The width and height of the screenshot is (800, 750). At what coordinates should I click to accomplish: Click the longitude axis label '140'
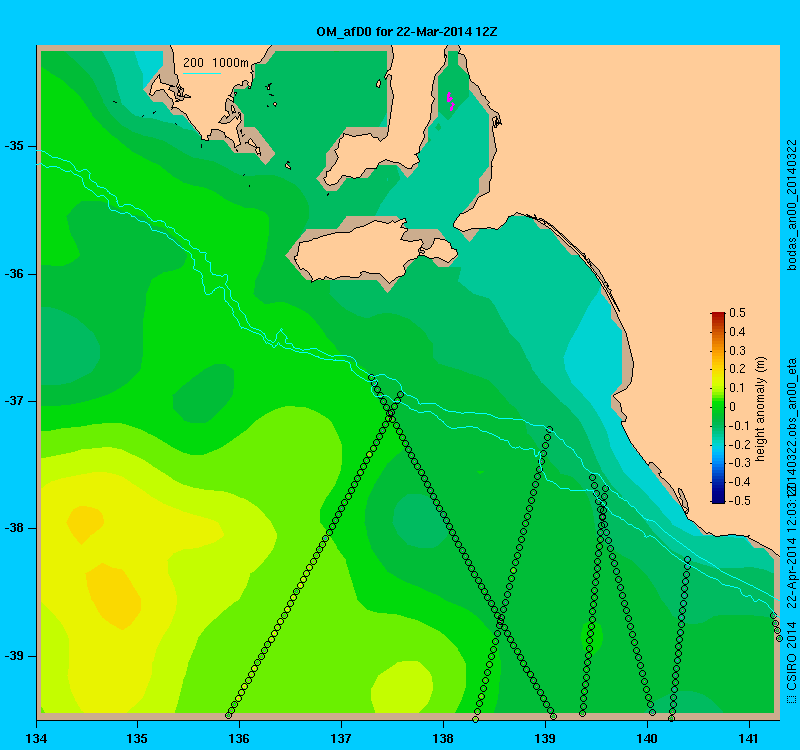pyautogui.click(x=647, y=738)
